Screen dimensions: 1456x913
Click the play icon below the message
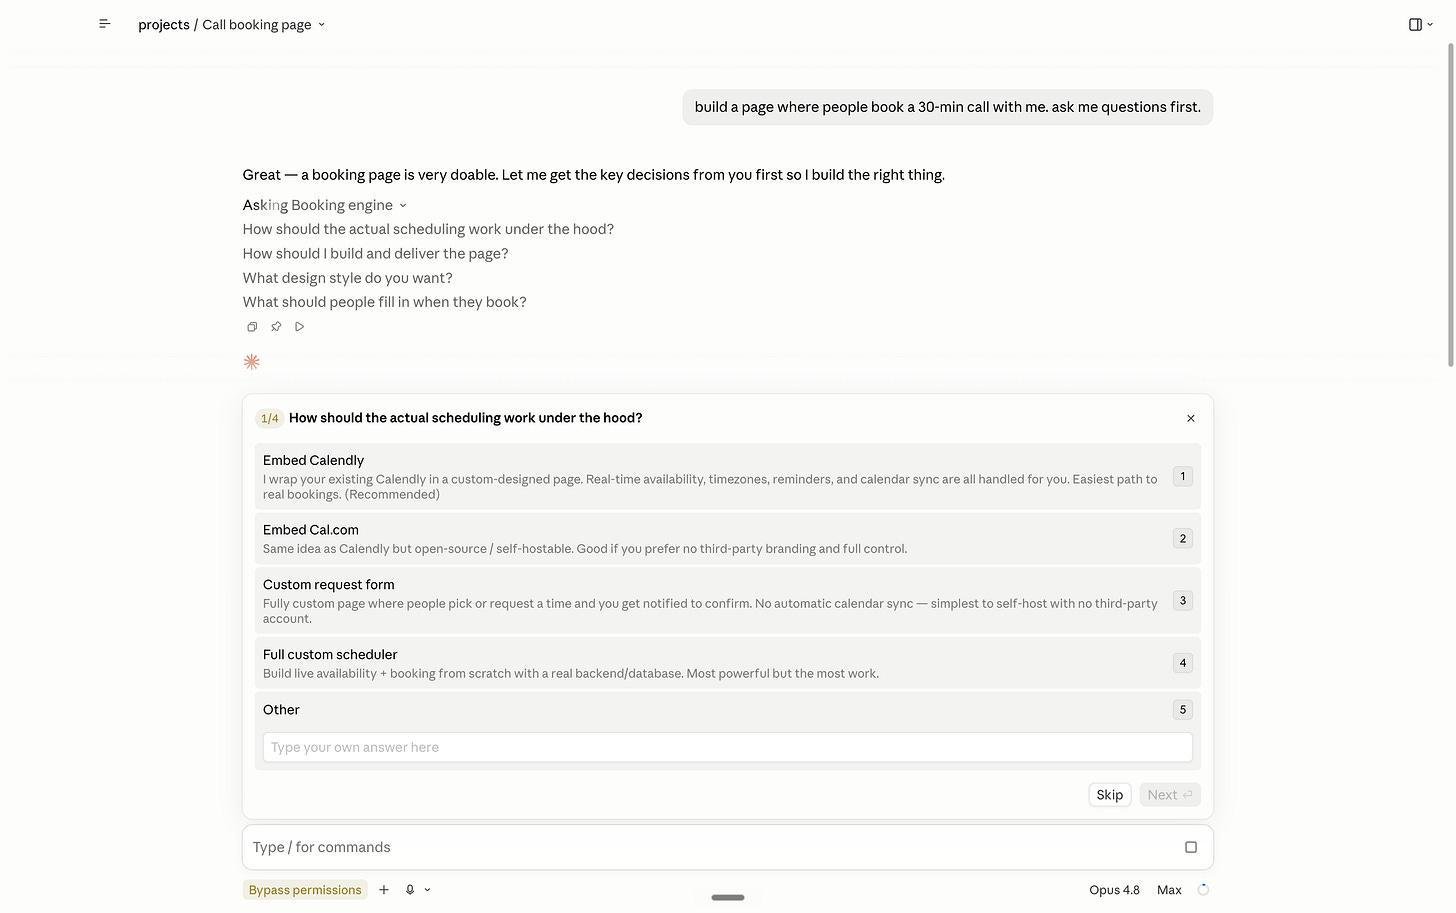300,327
